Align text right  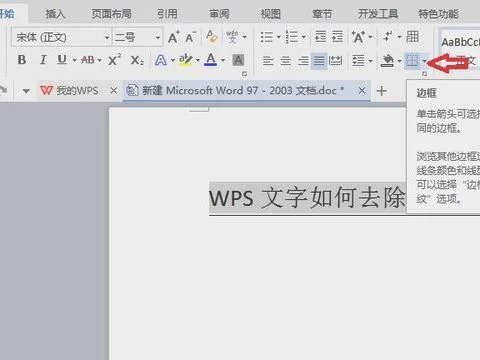click(x=303, y=61)
